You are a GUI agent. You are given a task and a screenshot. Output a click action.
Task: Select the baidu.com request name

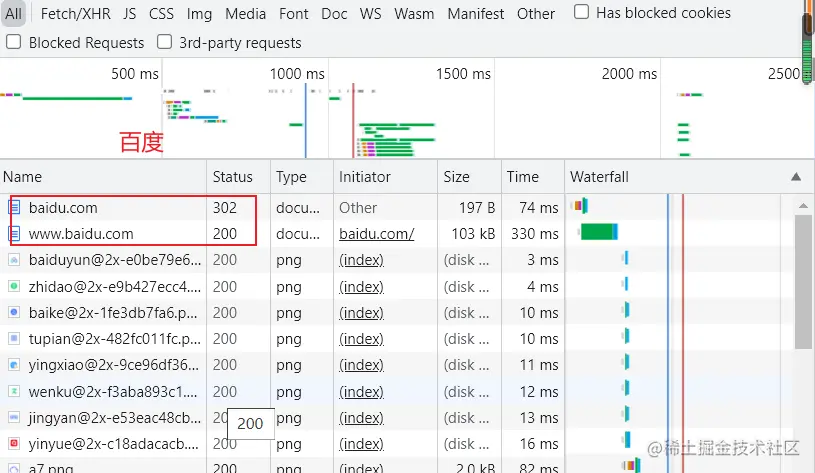63,207
